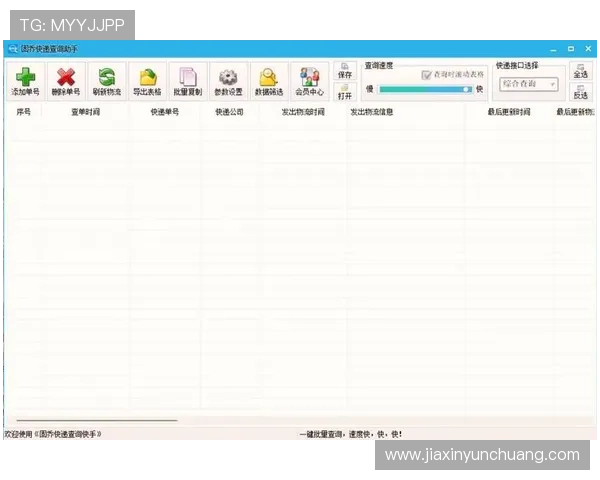Click the horizontal scrollbar at bottom
Viewport: 600px width, 480px height.
97,420
